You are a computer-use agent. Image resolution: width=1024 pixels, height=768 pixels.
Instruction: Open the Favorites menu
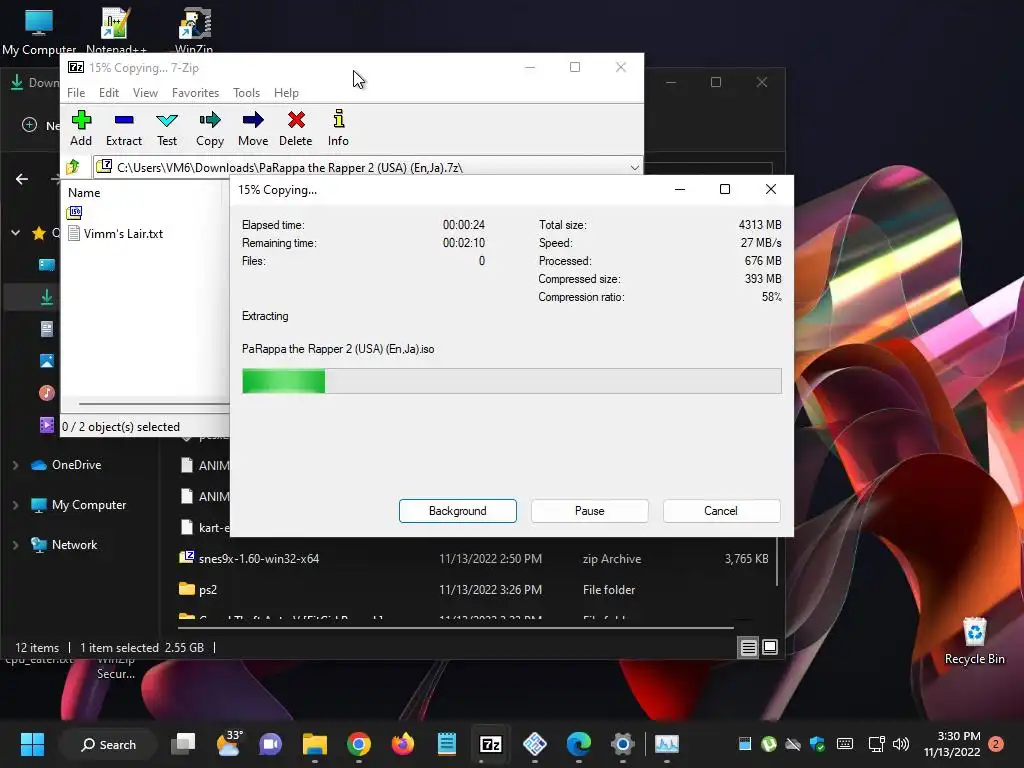point(195,93)
